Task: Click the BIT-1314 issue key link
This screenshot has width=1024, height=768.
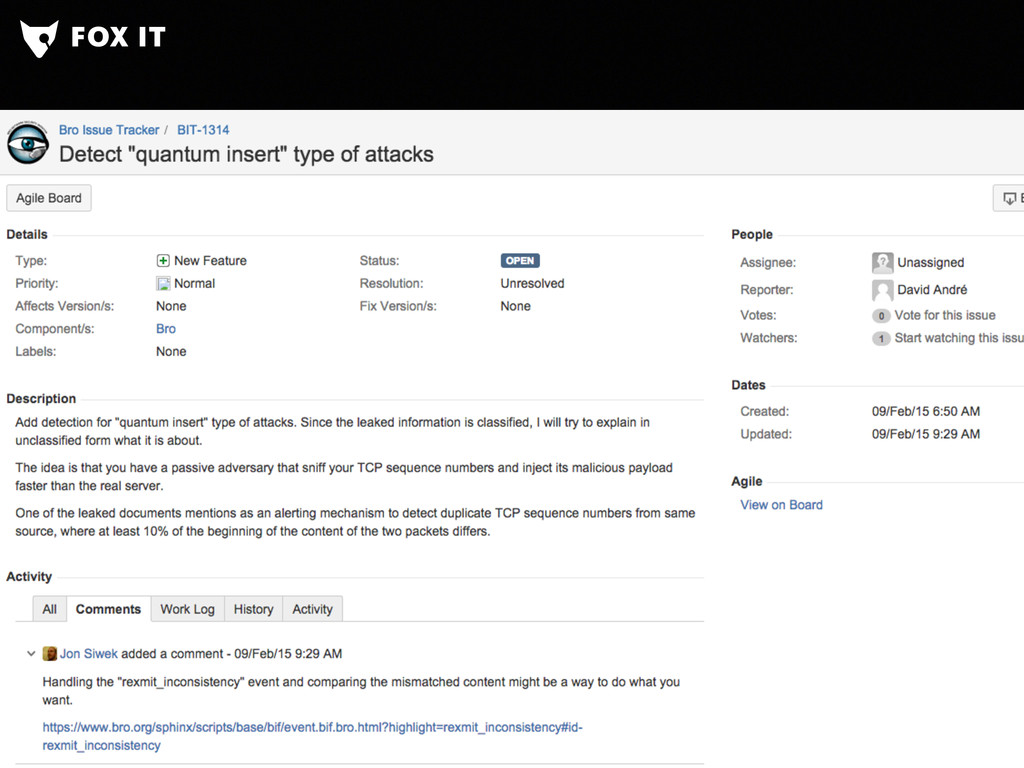Action: click(203, 130)
